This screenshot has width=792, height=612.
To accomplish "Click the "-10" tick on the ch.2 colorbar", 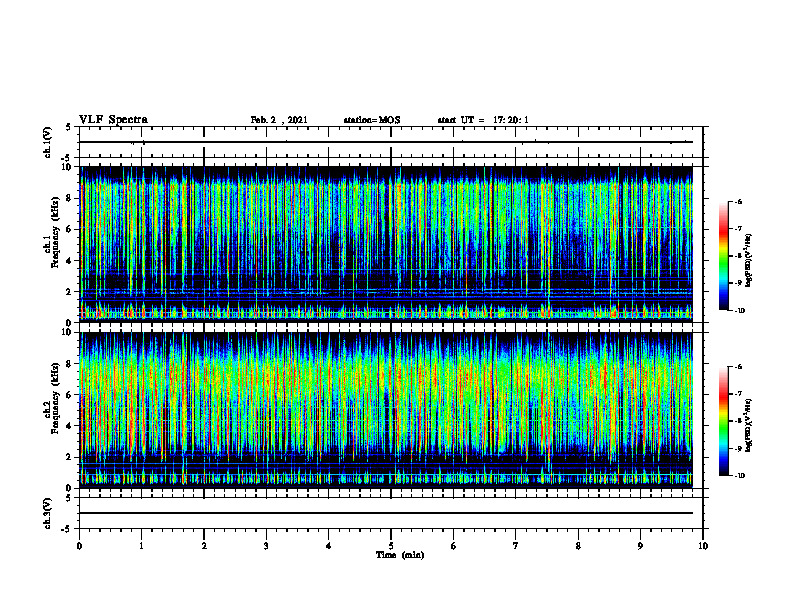I will point(739,475).
